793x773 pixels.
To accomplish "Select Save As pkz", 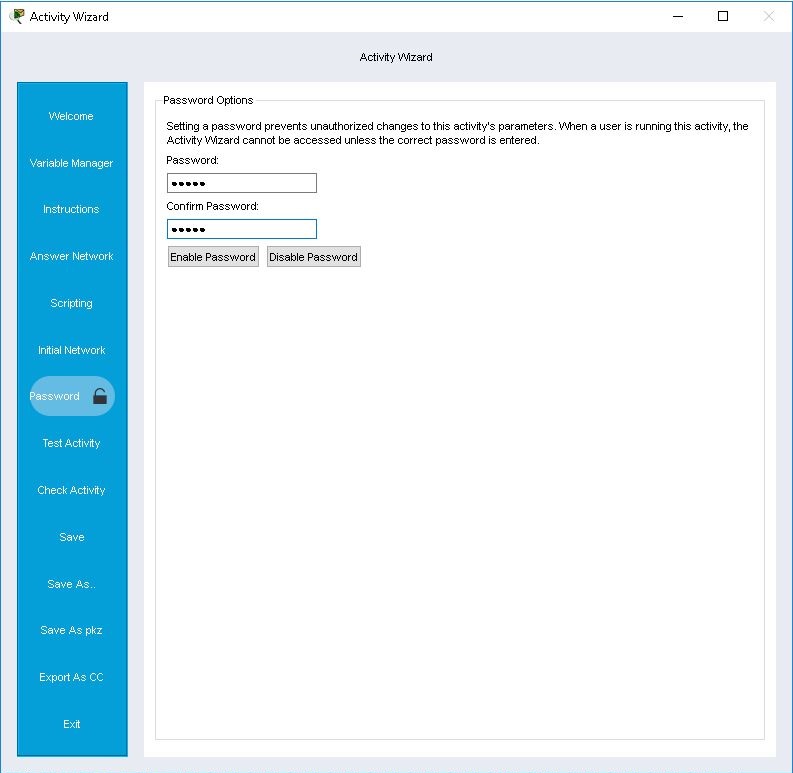I will pos(71,630).
